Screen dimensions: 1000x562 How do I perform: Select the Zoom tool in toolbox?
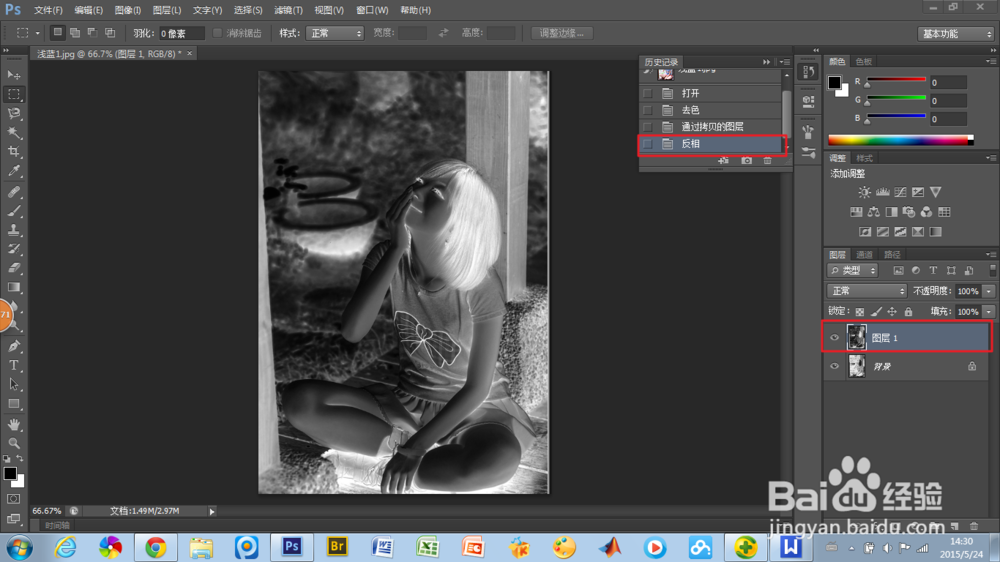point(14,443)
